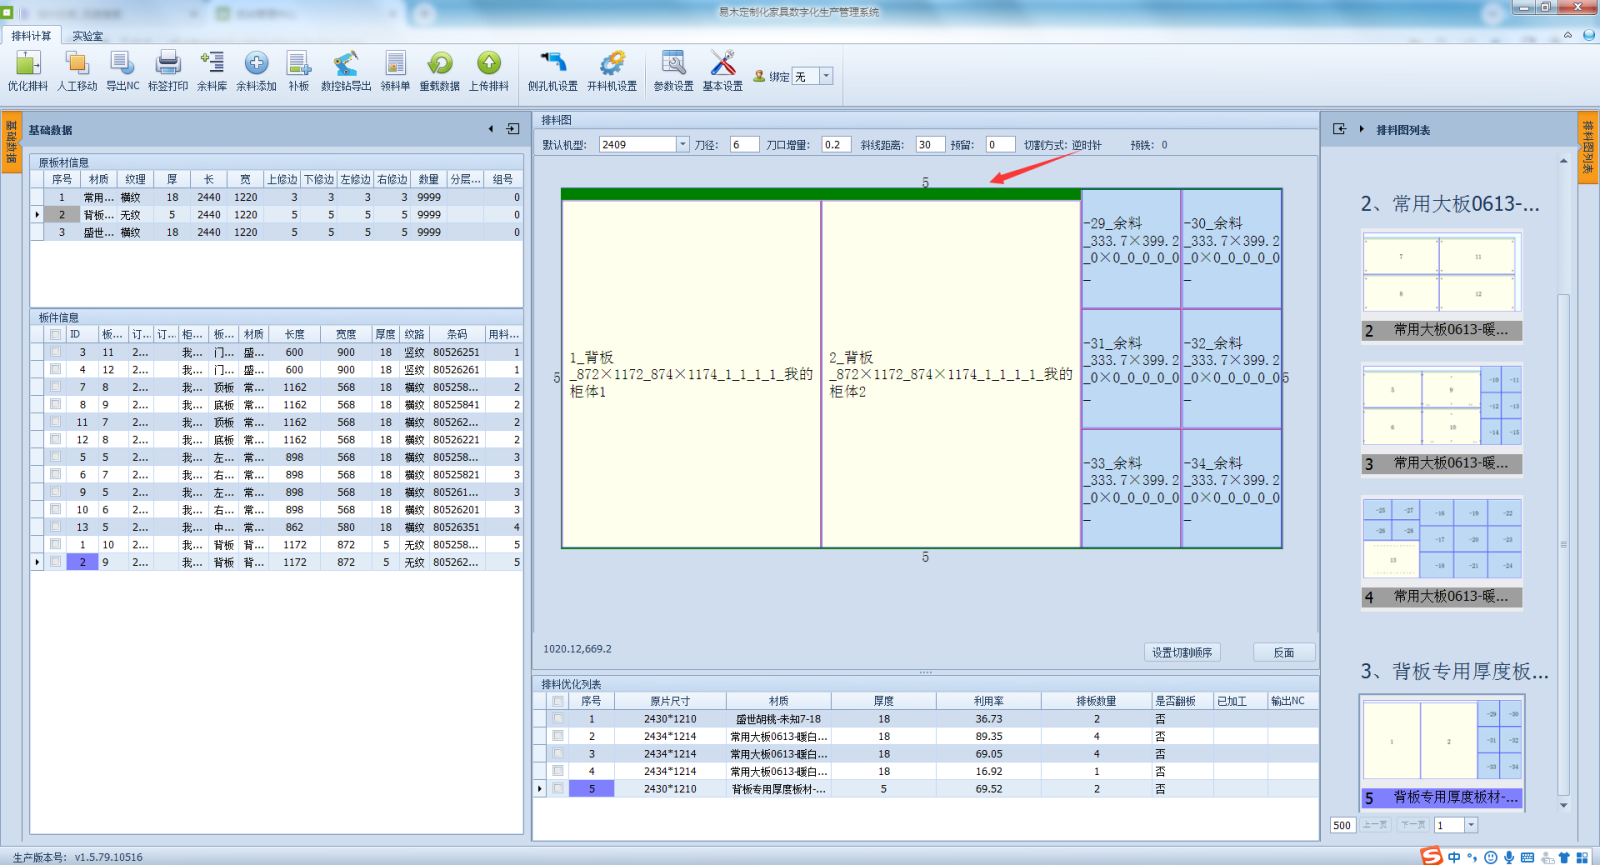Select nesting thumbnail 3 常用大板0613
This screenshot has height=865, width=1600.
coord(1442,419)
